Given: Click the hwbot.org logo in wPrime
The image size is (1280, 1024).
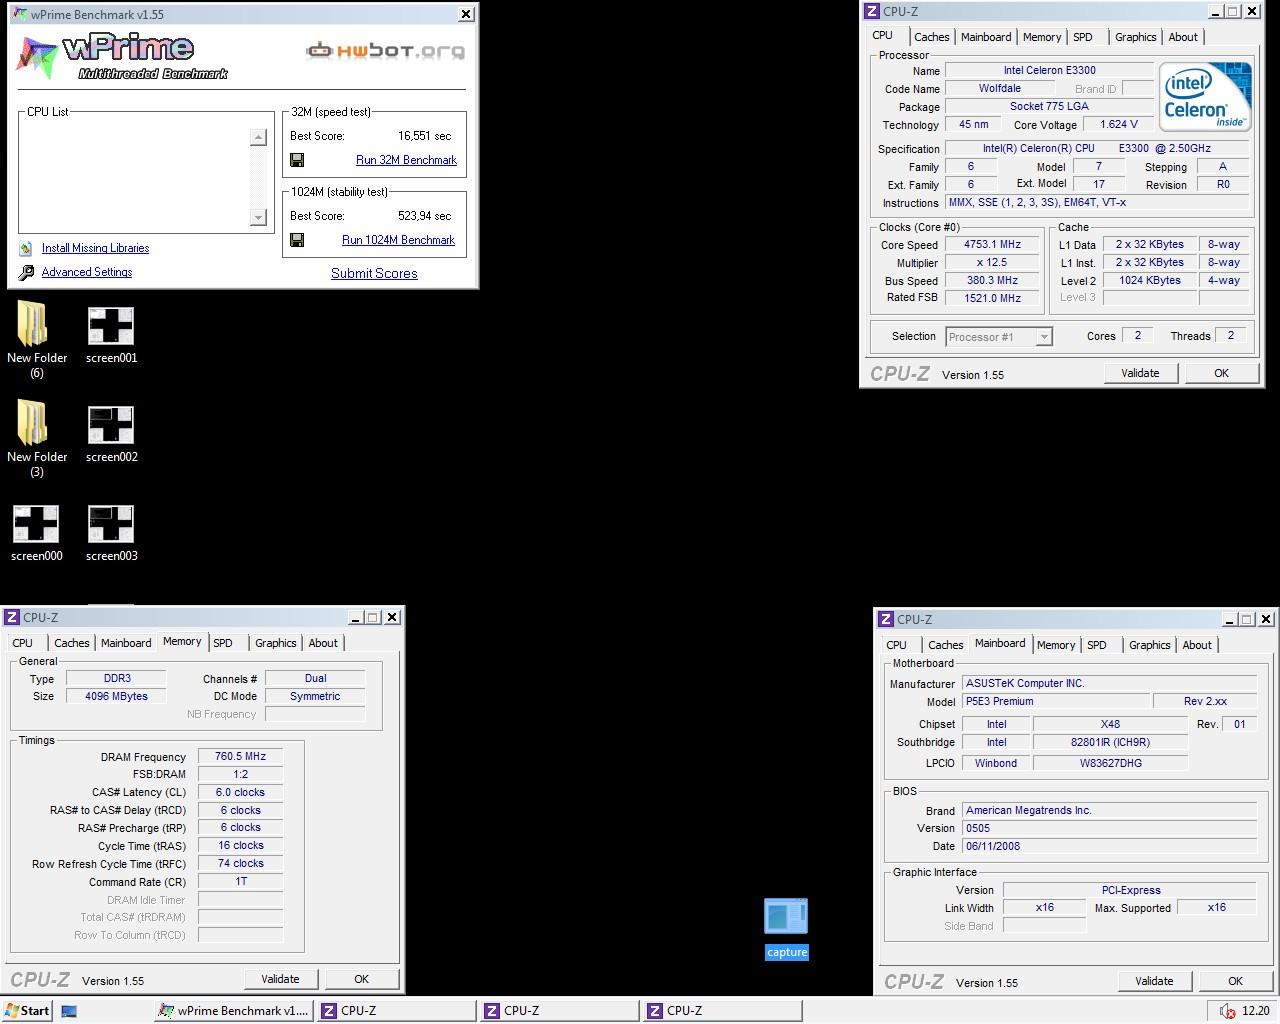Looking at the screenshot, I should coord(385,50).
